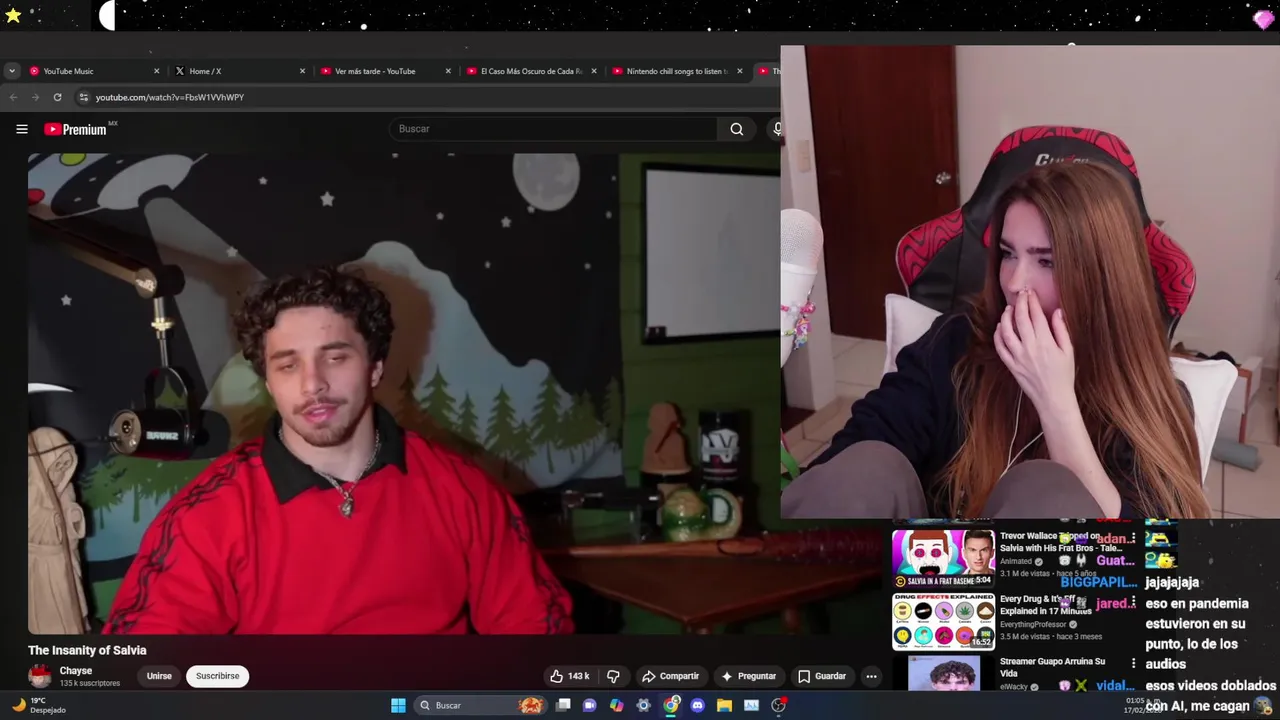This screenshot has height=720, width=1280.
Task: Click the search magnifier button on YouTube
Action: coord(736,129)
